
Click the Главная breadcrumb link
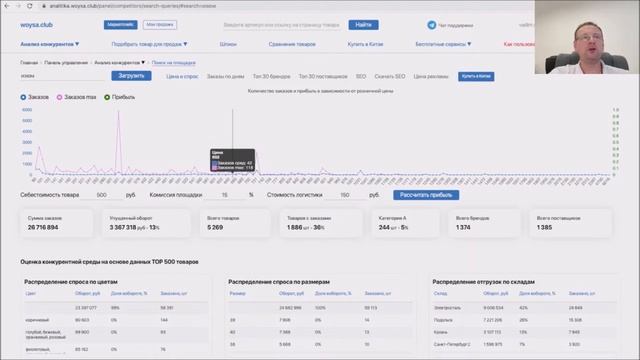pyautogui.click(x=29, y=63)
